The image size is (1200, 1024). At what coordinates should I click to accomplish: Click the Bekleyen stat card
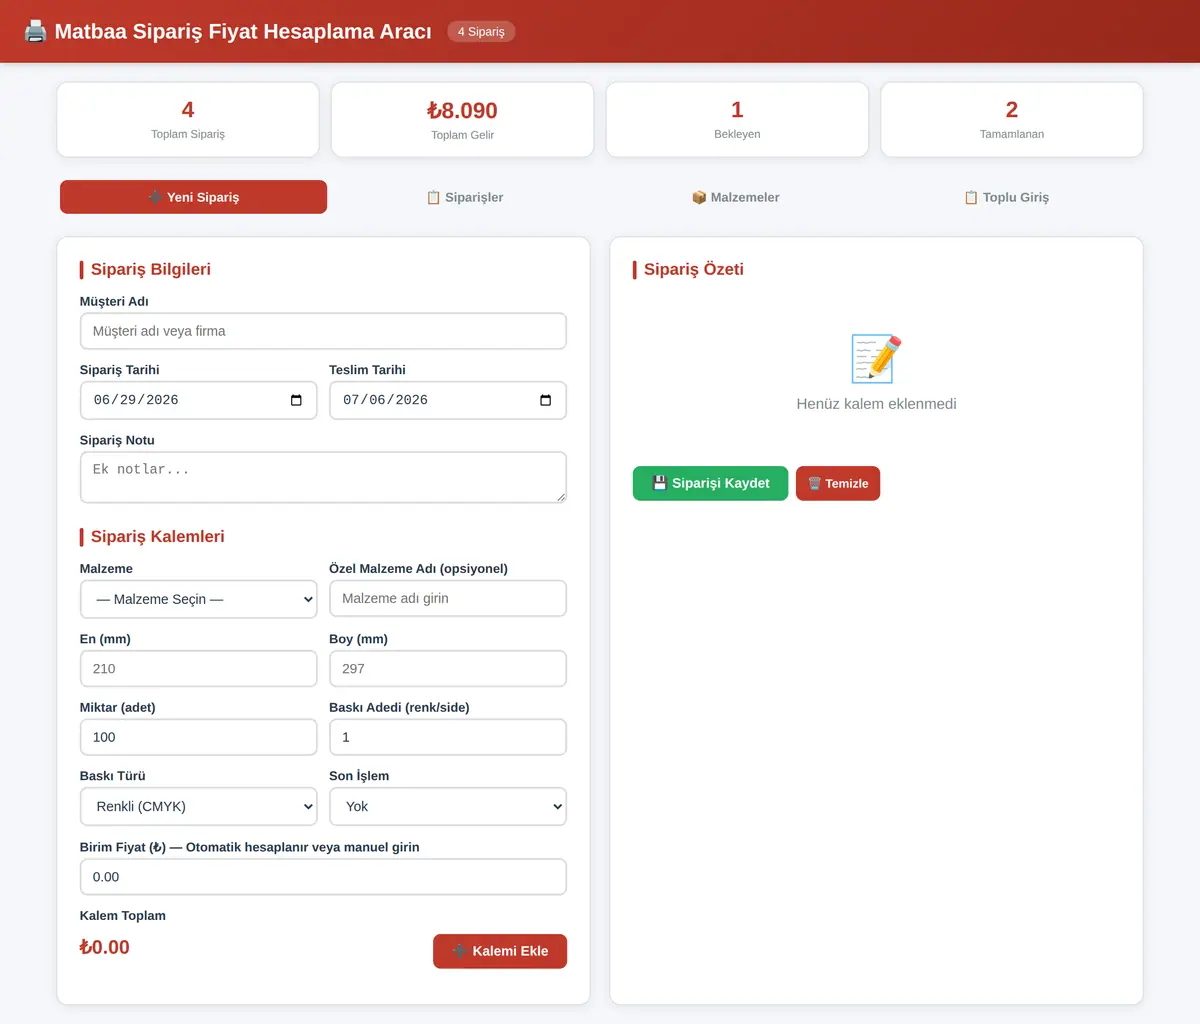click(737, 120)
